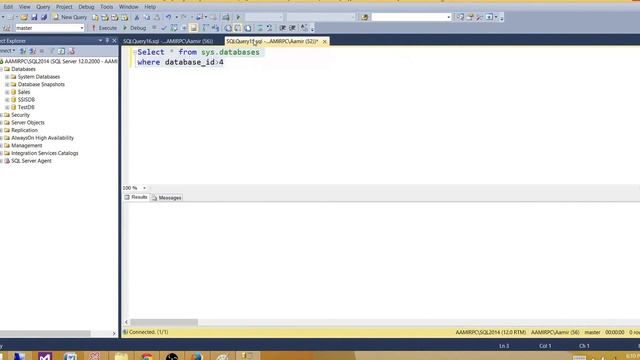Select the Management folder
The image size is (640, 360).
click(27, 146)
